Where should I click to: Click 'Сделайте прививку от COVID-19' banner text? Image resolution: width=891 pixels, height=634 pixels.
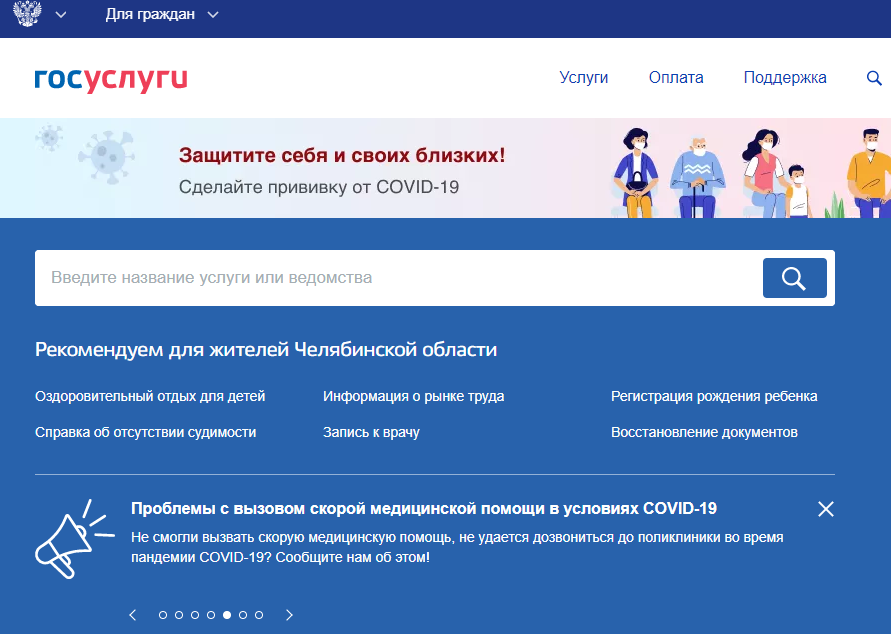click(x=319, y=187)
